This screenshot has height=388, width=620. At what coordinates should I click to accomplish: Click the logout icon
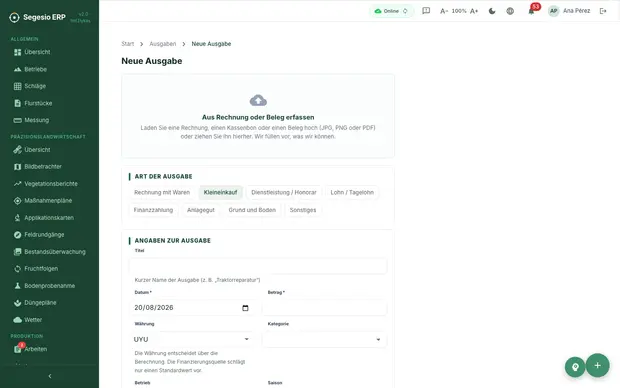[603, 11]
